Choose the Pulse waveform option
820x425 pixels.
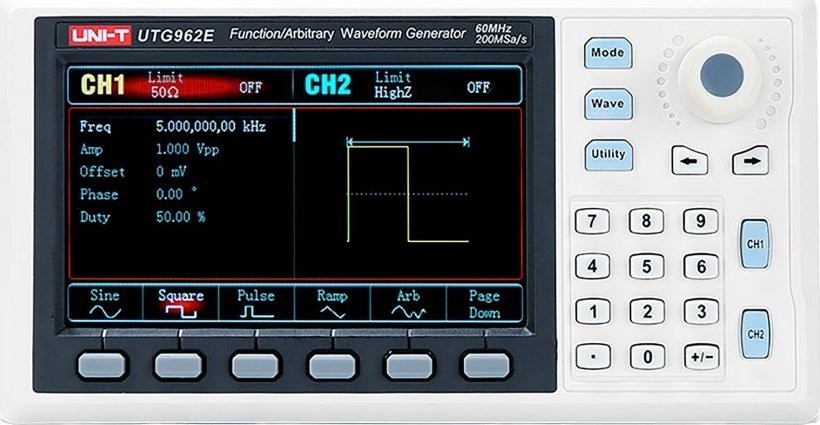point(256,304)
